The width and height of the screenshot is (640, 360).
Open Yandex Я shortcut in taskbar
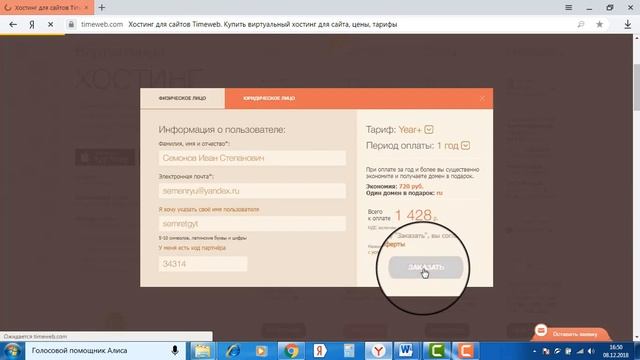coord(320,351)
